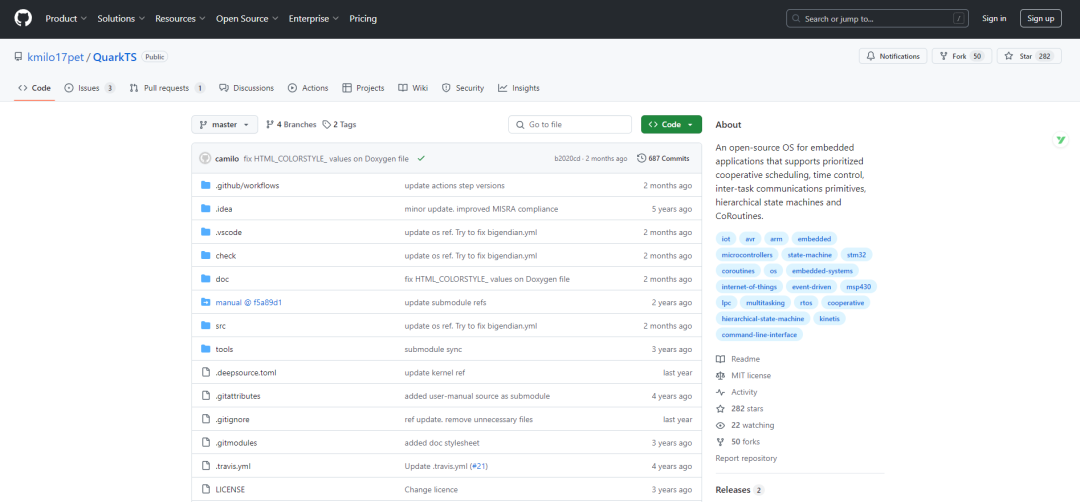
Task: Open the 'Change licence' commit message
Action: click(431, 490)
